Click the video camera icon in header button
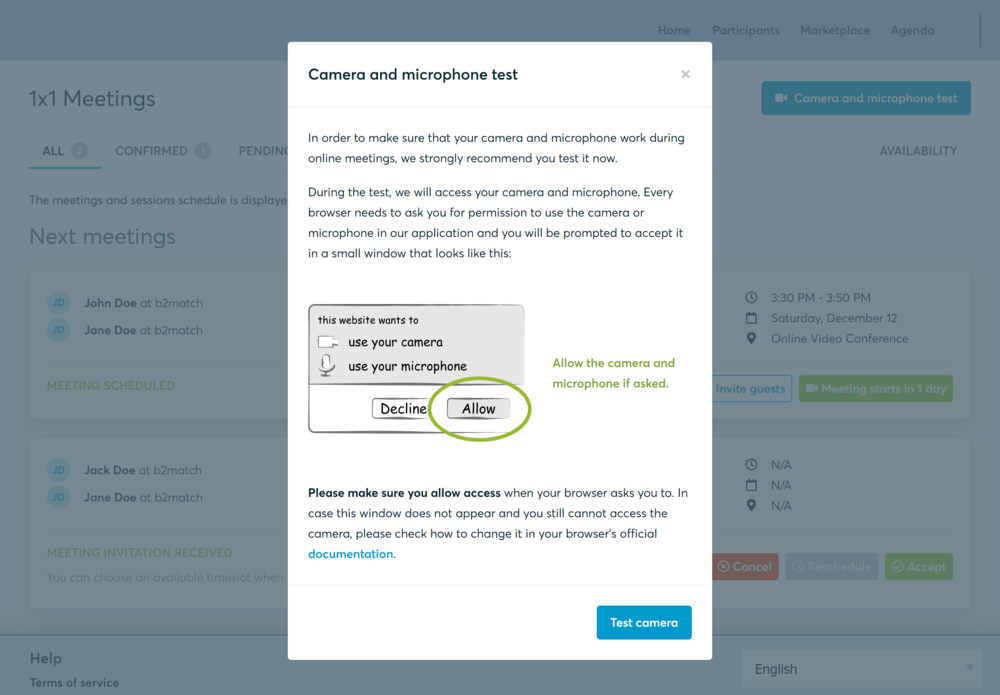This screenshot has height=695, width=1000. pyautogui.click(x=781, y=98)
